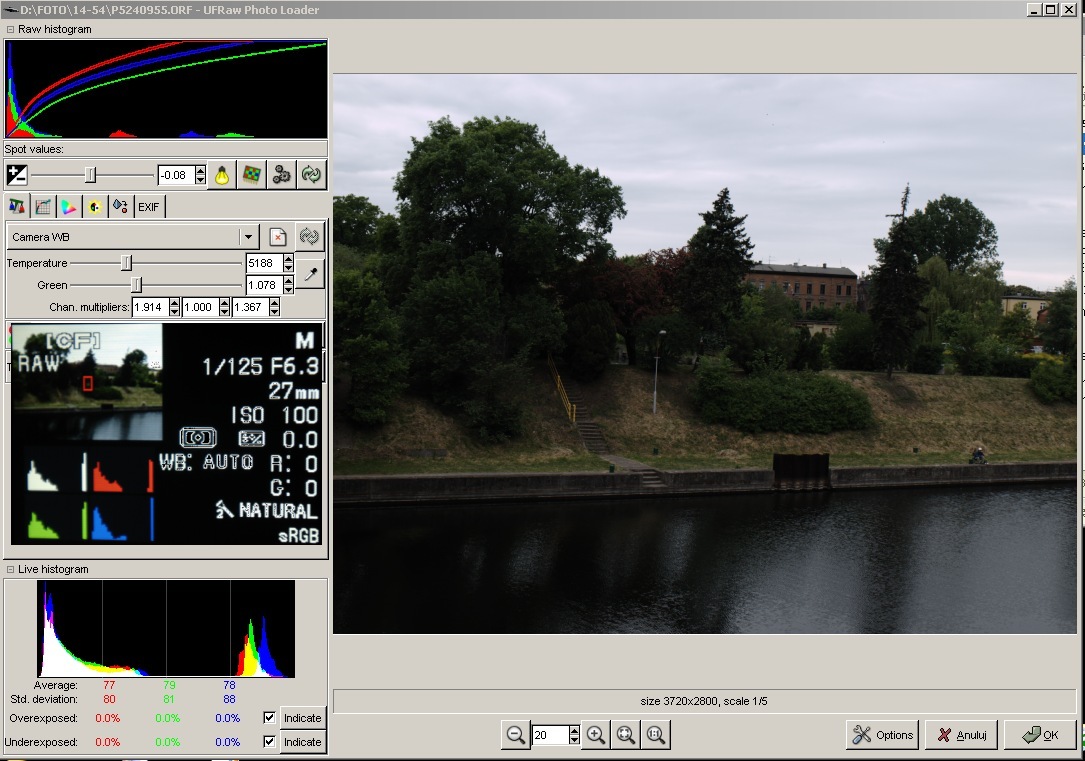
Task: Click the color grid clip-highlights icon
Action: point(252,175)
